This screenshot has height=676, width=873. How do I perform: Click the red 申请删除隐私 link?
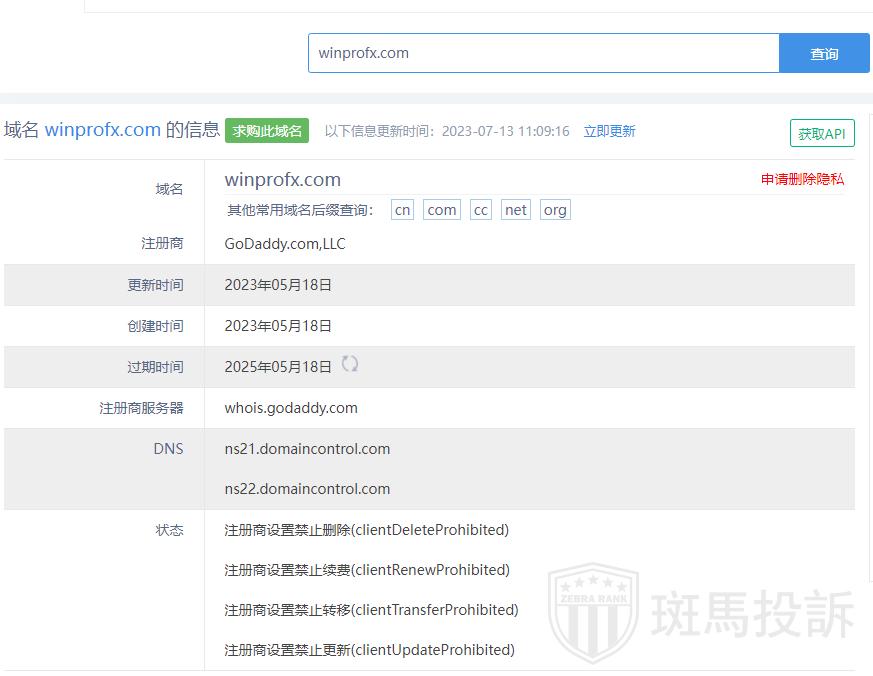[802, 179]
